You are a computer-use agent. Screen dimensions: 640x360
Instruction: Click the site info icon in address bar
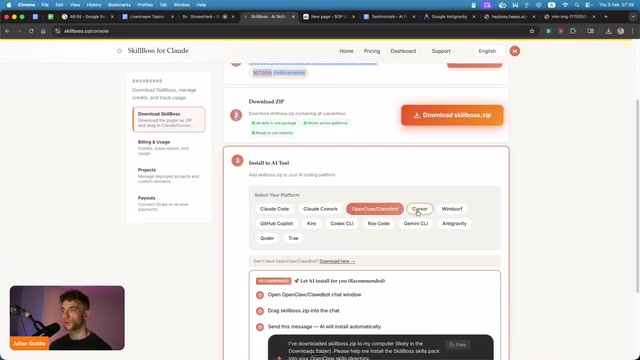pos(58,31)
